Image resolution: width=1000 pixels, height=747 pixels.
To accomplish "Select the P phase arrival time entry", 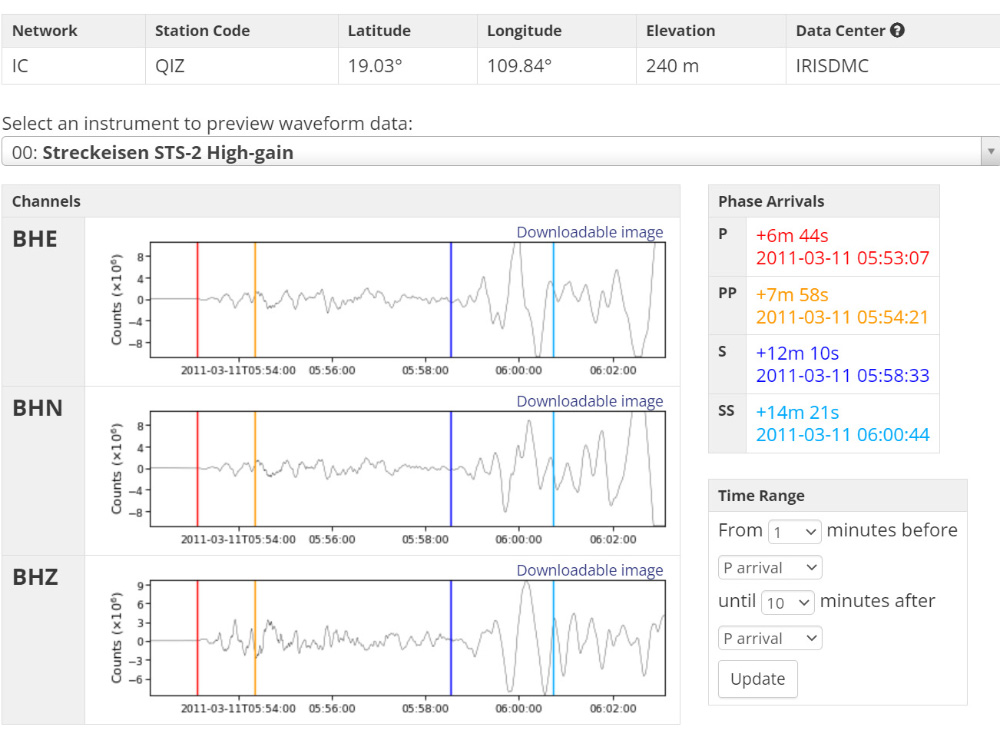I will pos(842,247).
